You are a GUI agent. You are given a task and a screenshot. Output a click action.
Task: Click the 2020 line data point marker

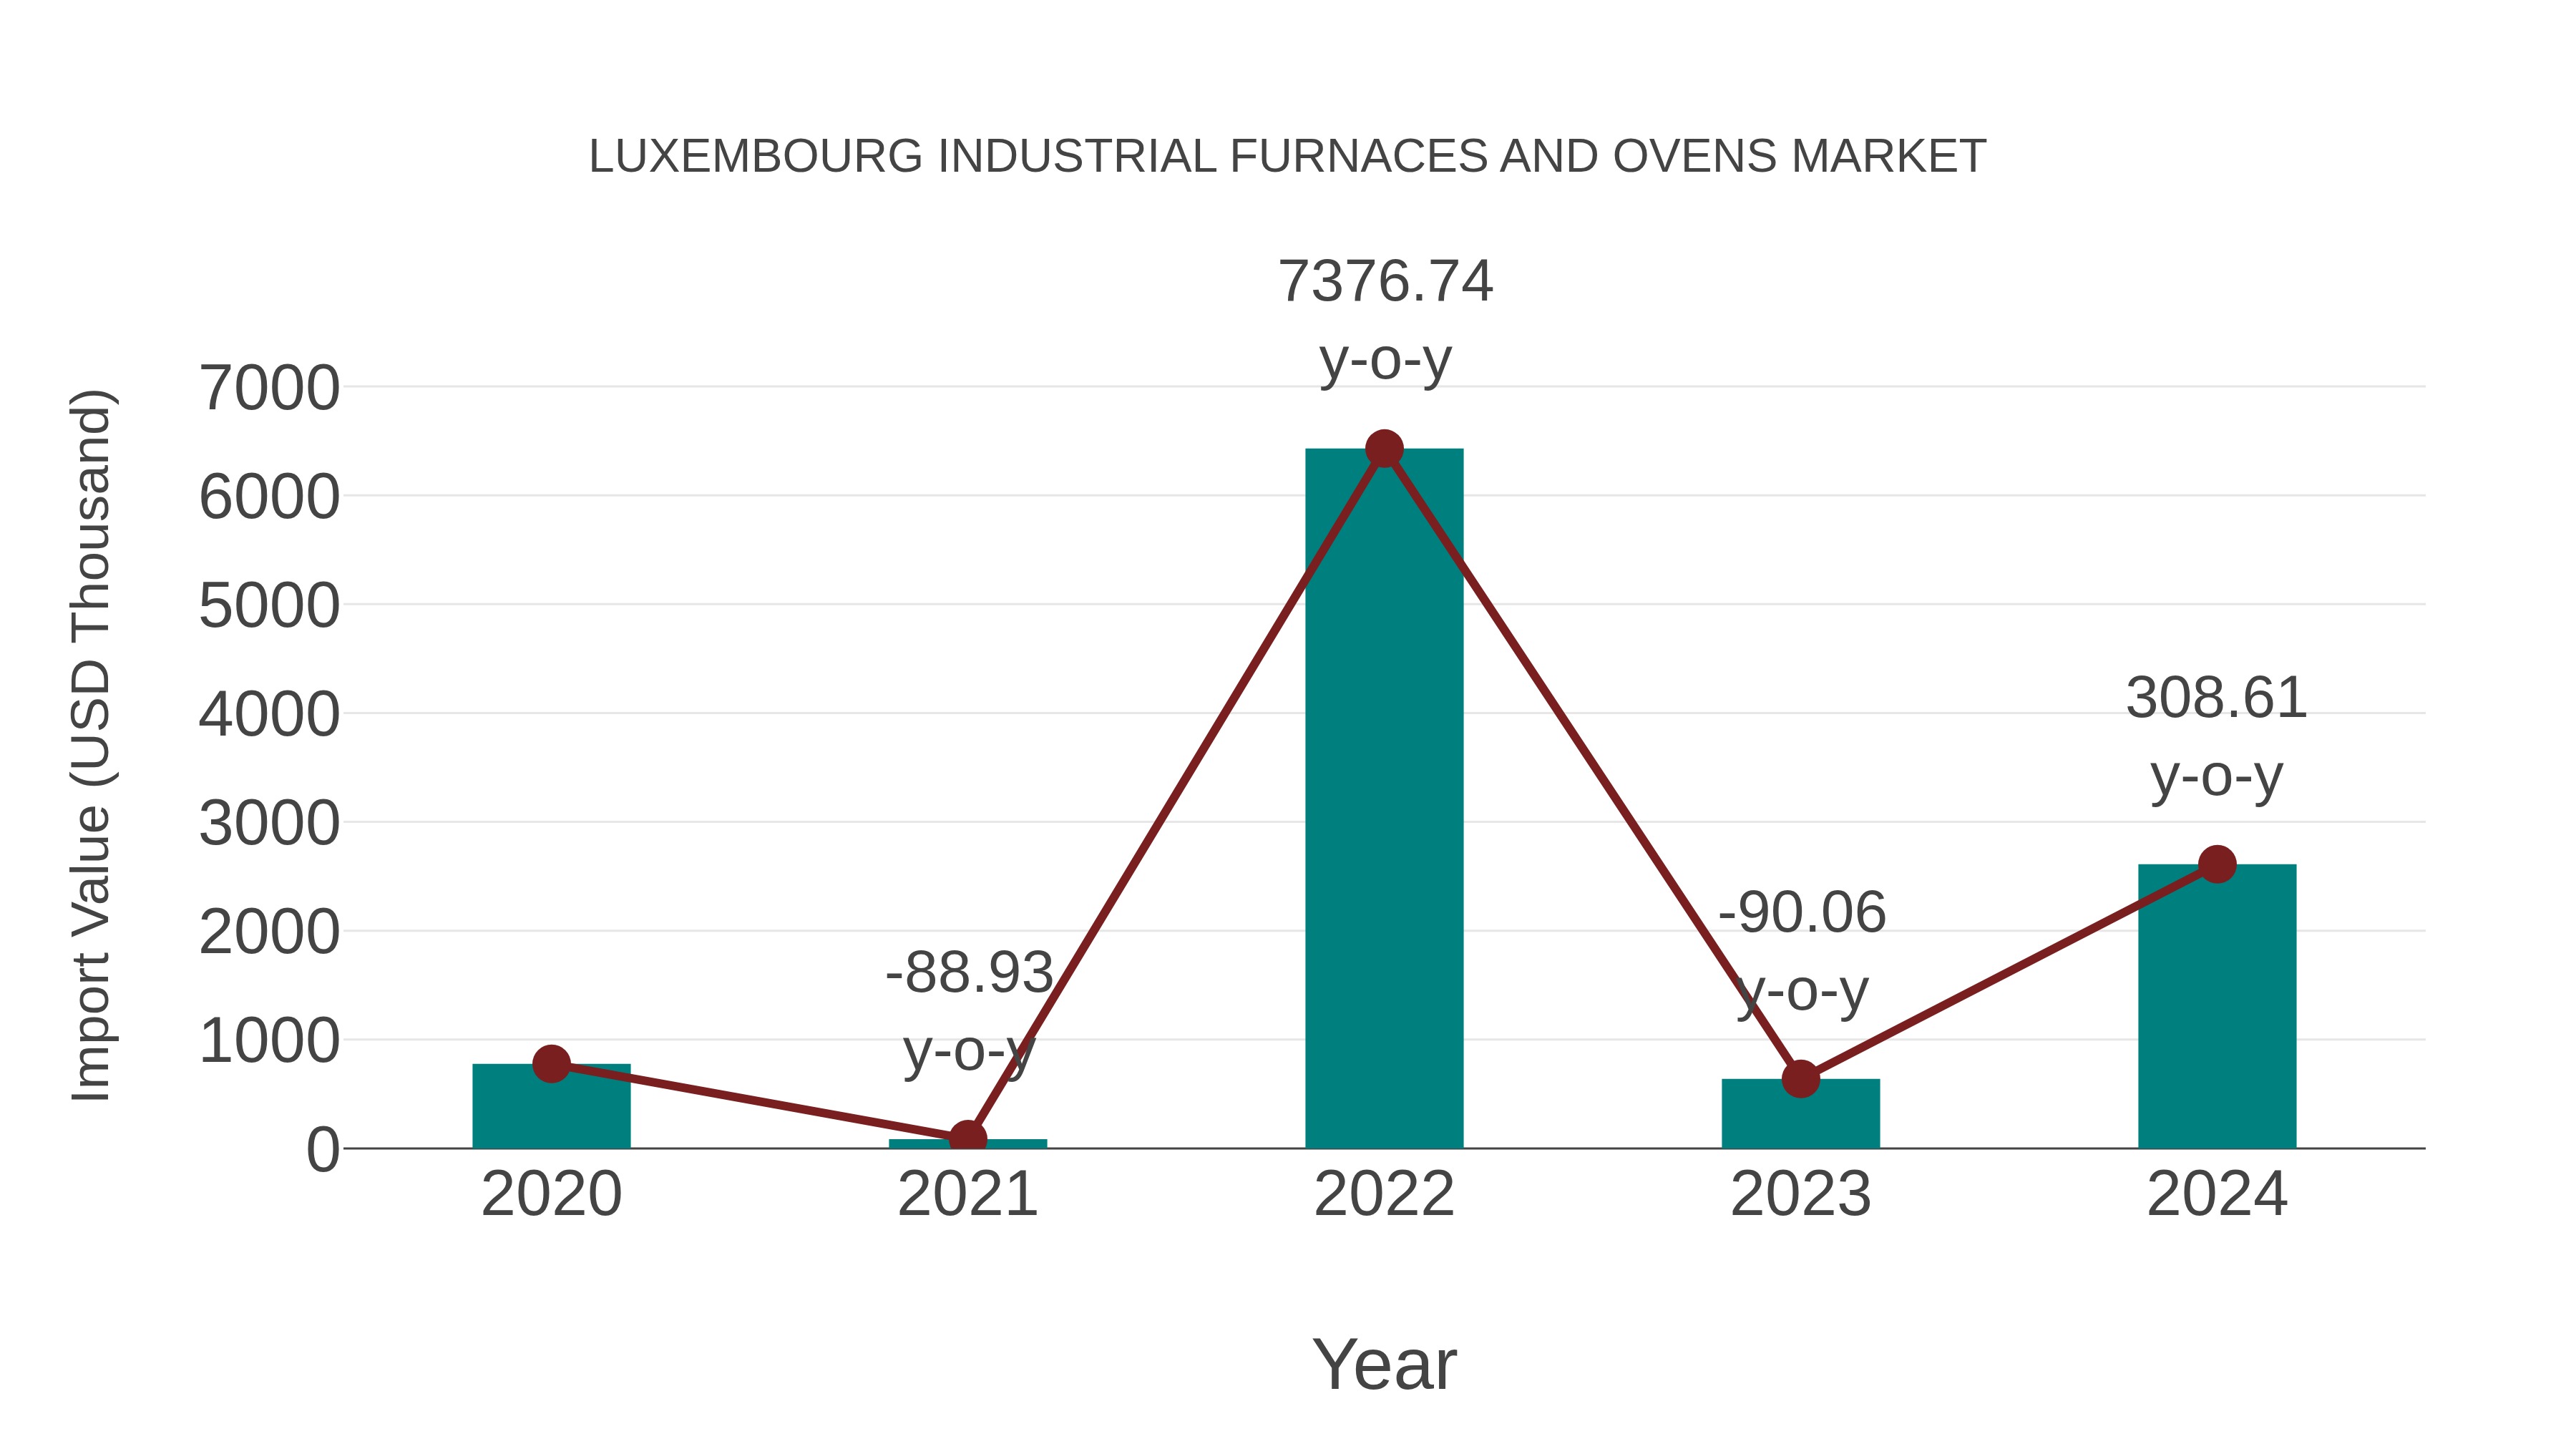pyautogui.click(x=551, y=1064)
